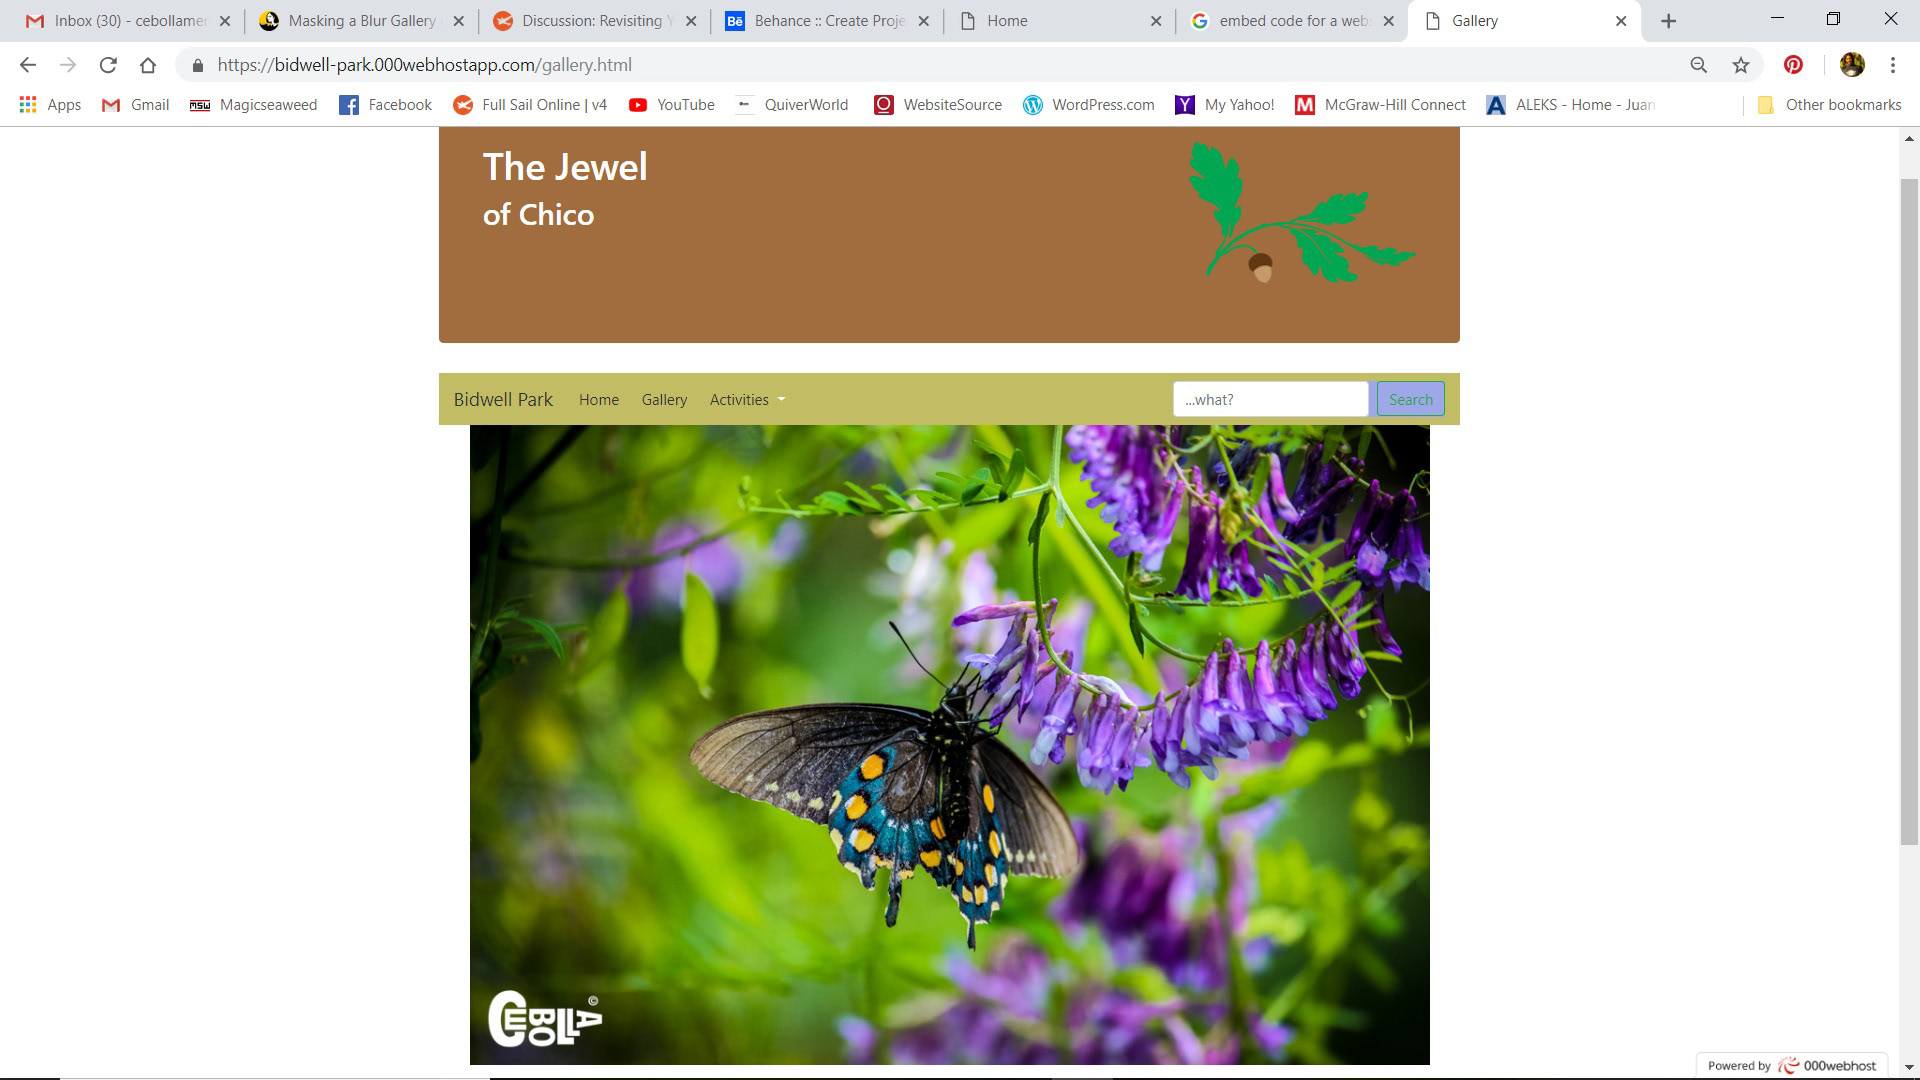Open the Apps grid shortcut

tap(50, 105)
